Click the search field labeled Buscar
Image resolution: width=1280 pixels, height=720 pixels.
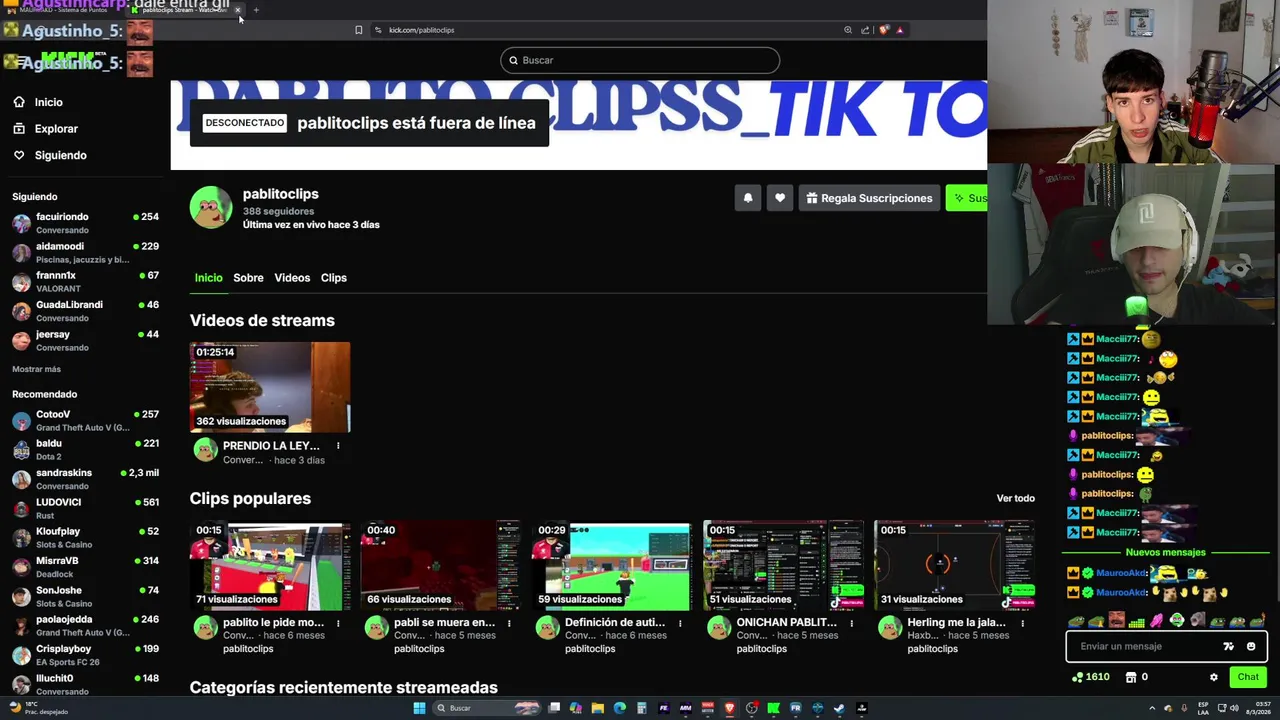(640, 60)
